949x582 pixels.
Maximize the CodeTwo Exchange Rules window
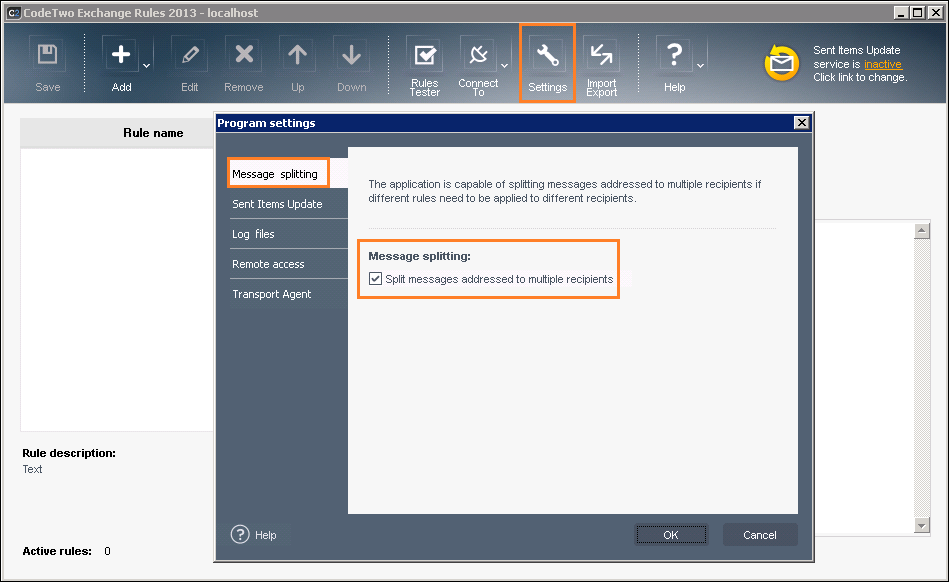click(918, 13)
